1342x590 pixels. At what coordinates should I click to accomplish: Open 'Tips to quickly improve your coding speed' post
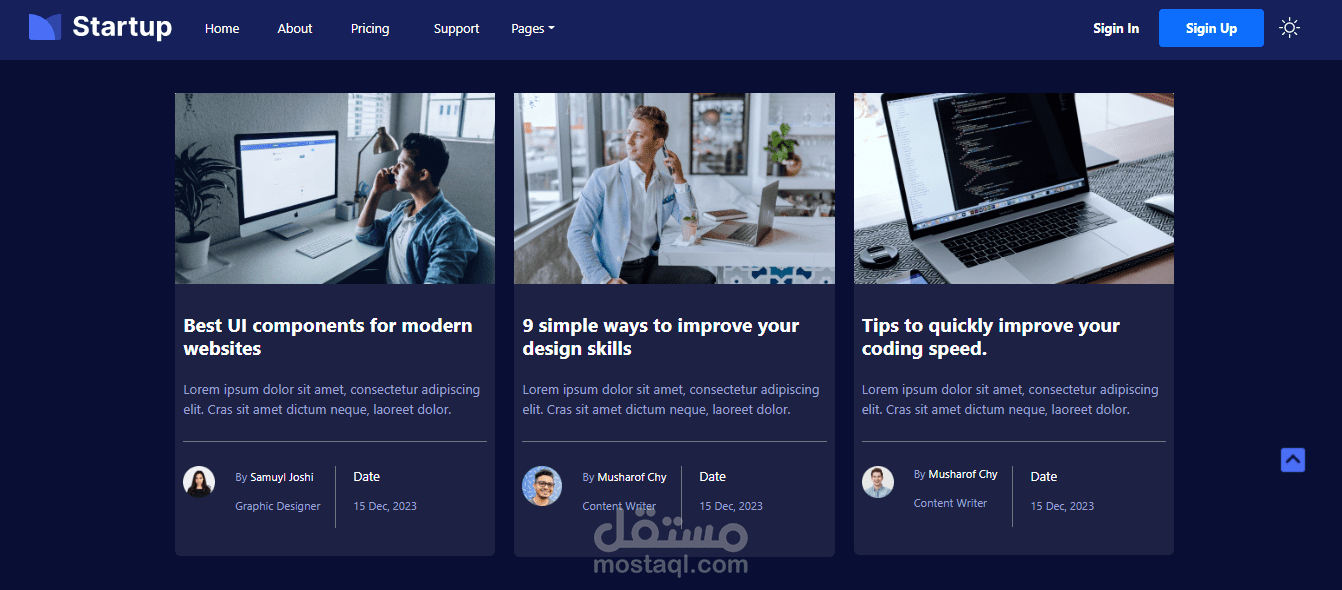[991, 337]
